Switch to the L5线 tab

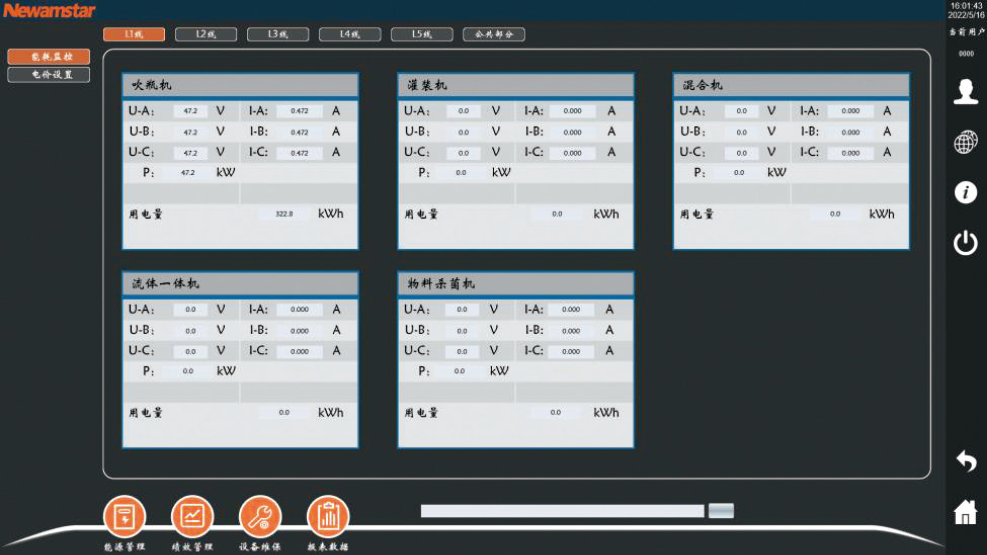point(422,34)
